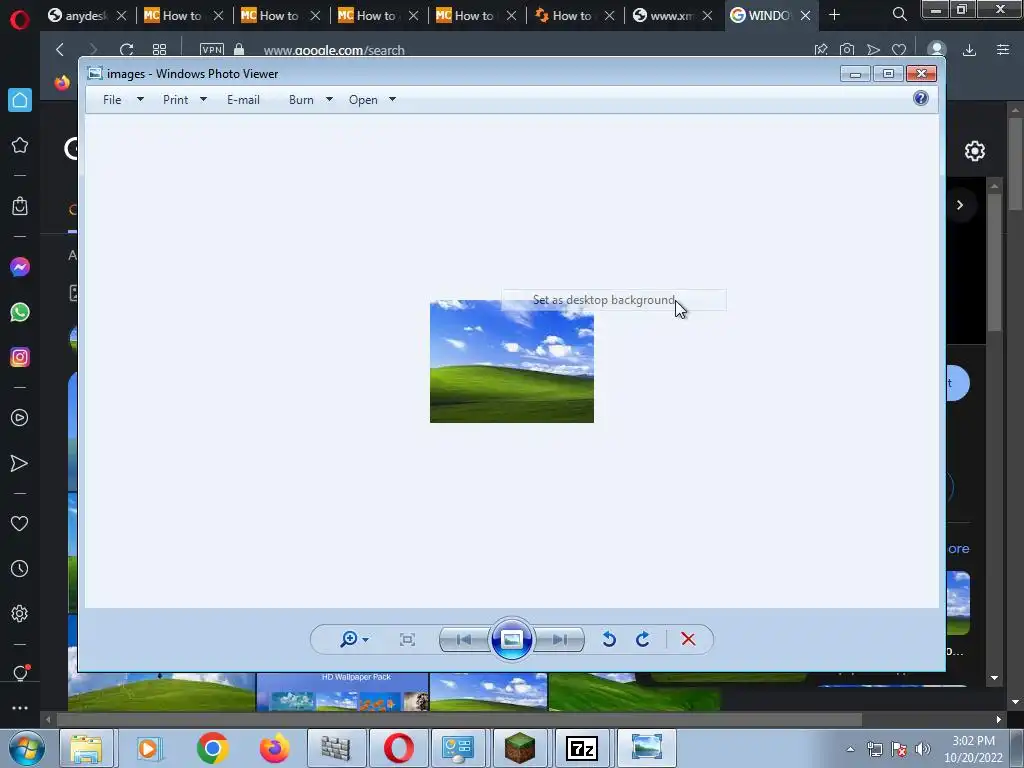Screen dimensions: 1024x768
Task: Click the Fit to window icon
Action: coord(407,639)
